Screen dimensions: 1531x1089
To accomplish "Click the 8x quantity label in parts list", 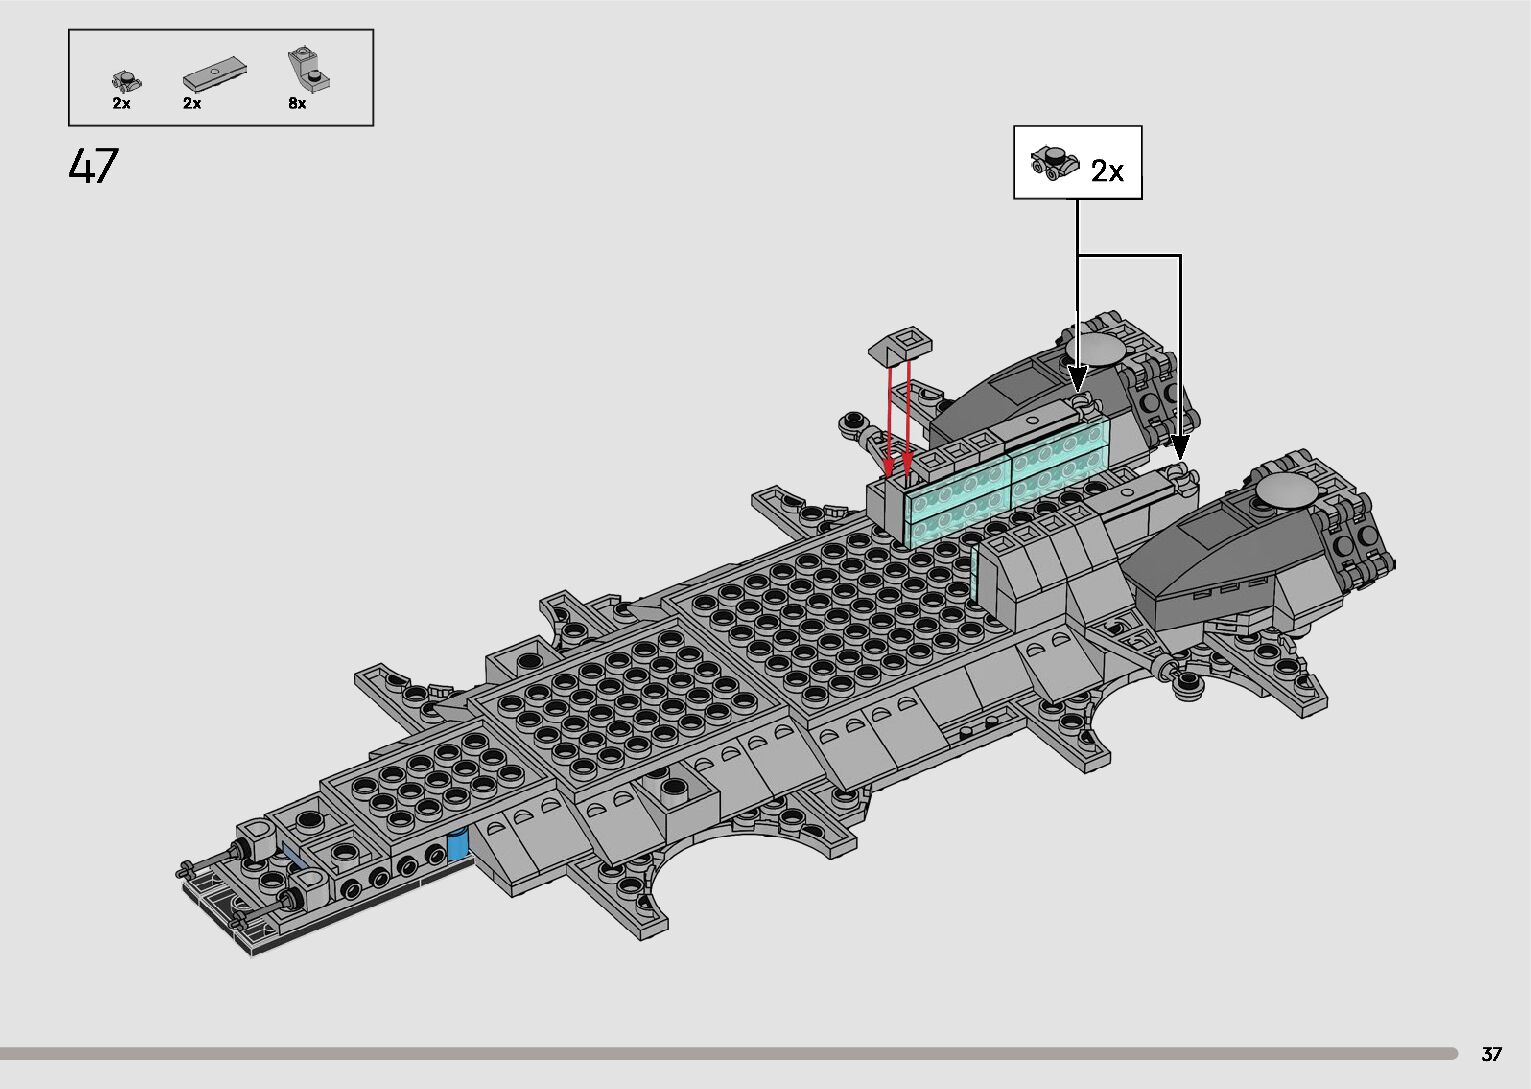I will (x=297, y=104).
